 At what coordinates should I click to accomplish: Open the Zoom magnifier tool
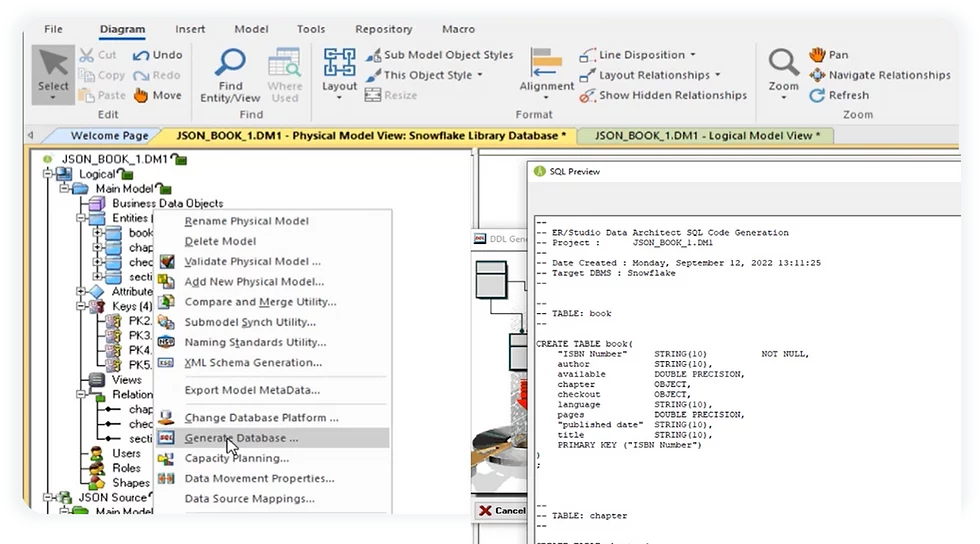(783, 63)
